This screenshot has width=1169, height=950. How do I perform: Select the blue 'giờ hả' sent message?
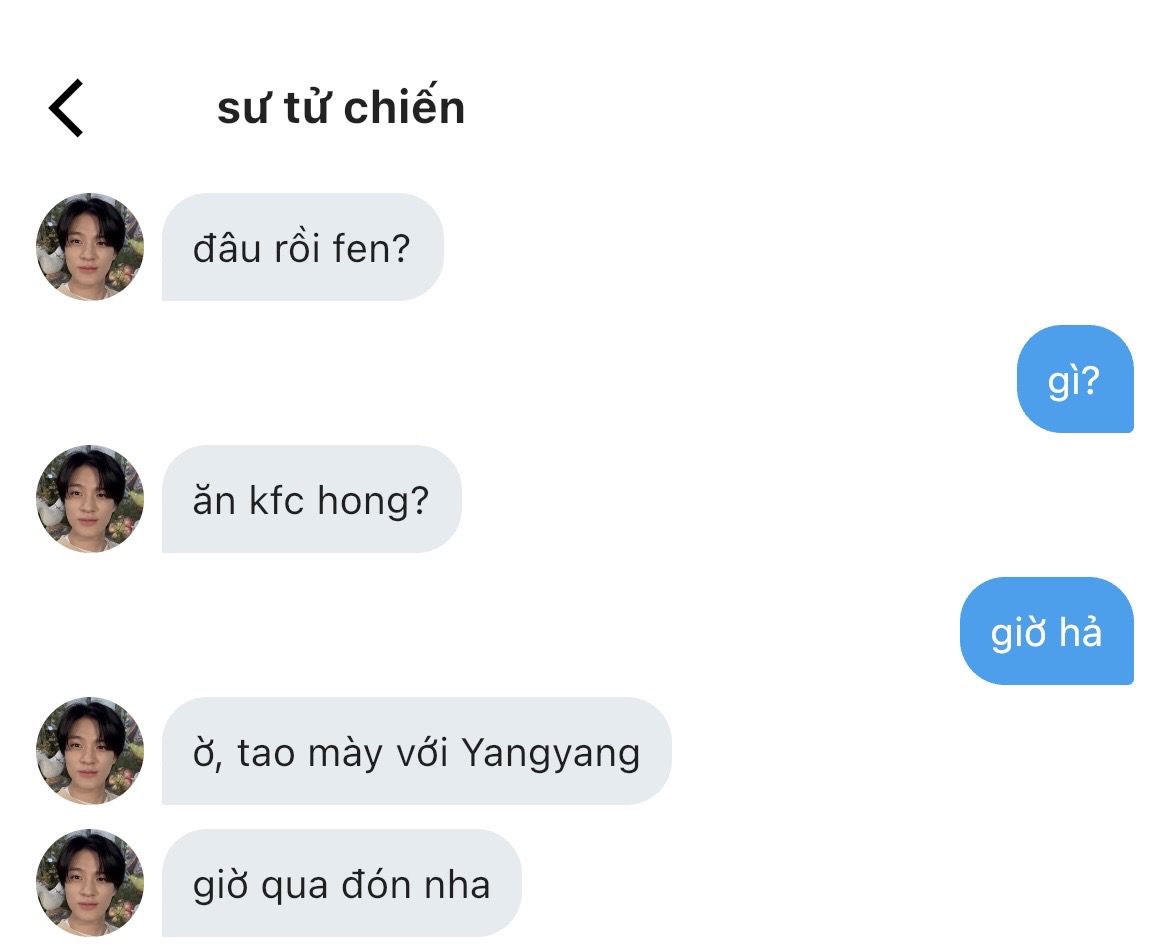1047,631
